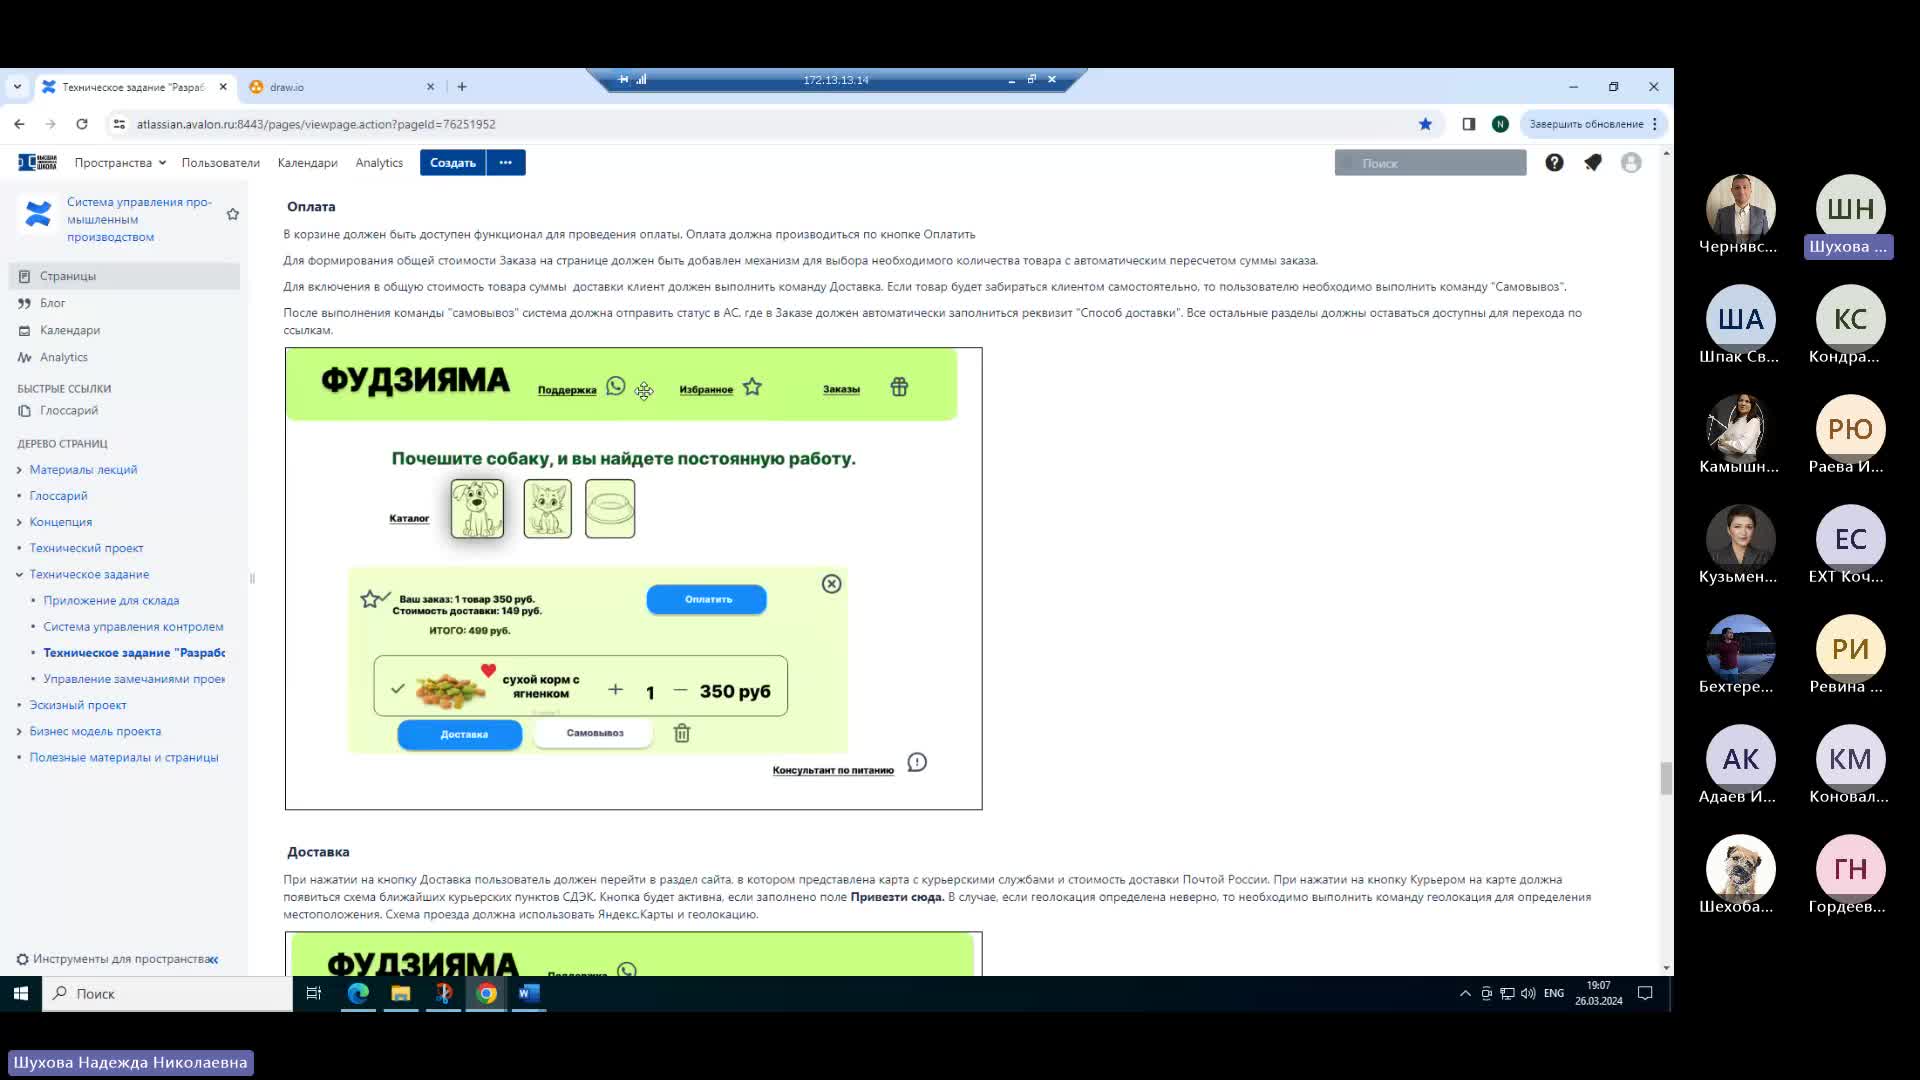This screenshot has width=1920, height=1080.
Task: Open a new browser tab
Action: [x=462, y=87]
